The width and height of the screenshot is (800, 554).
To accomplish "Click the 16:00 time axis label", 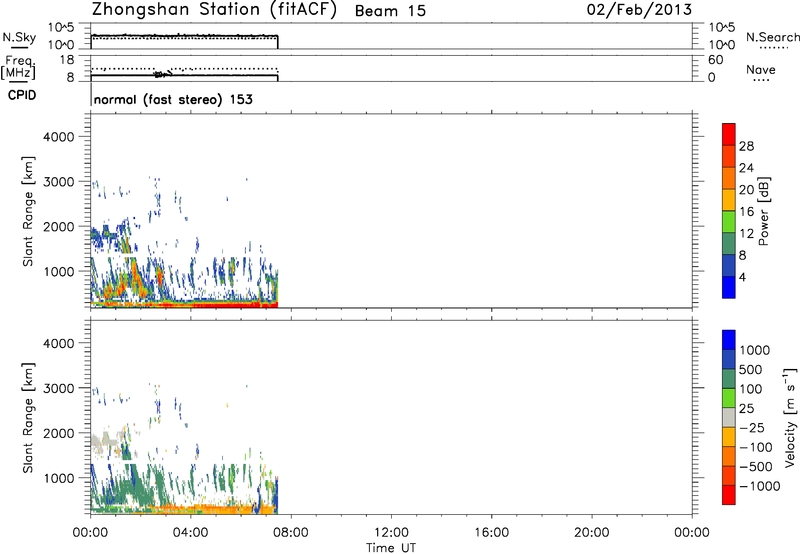I will 491,533.
